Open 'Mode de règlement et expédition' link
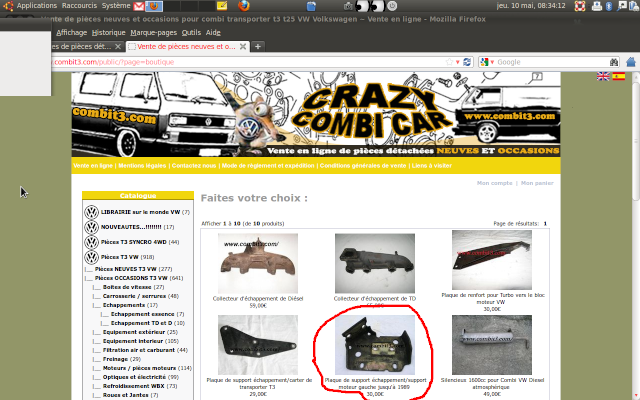 click(268, 166)
